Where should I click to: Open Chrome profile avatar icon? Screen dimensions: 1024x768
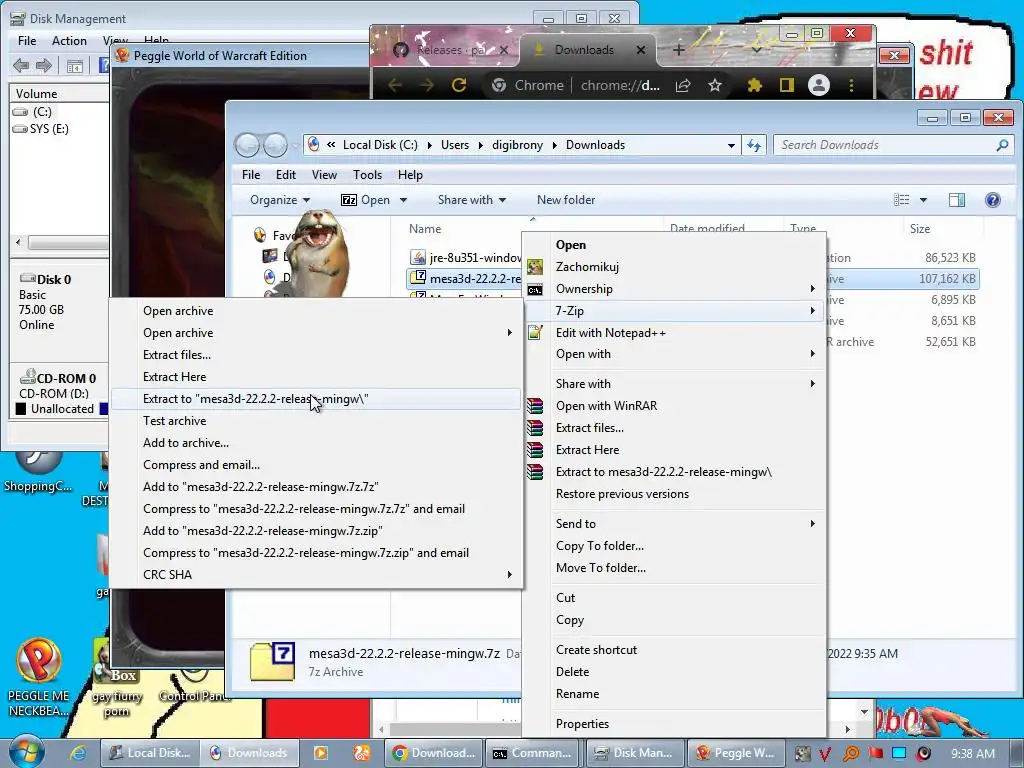point(818,85)
